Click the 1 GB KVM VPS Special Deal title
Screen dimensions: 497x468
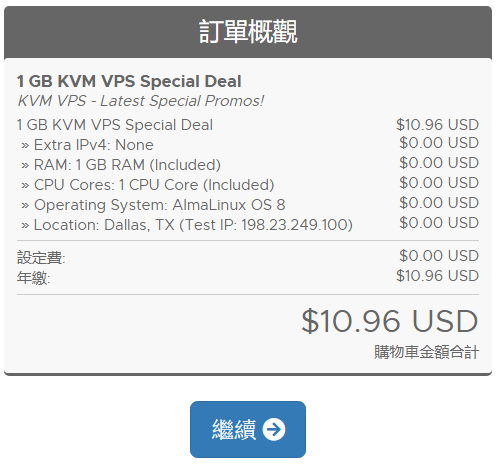tap(129, 81)
